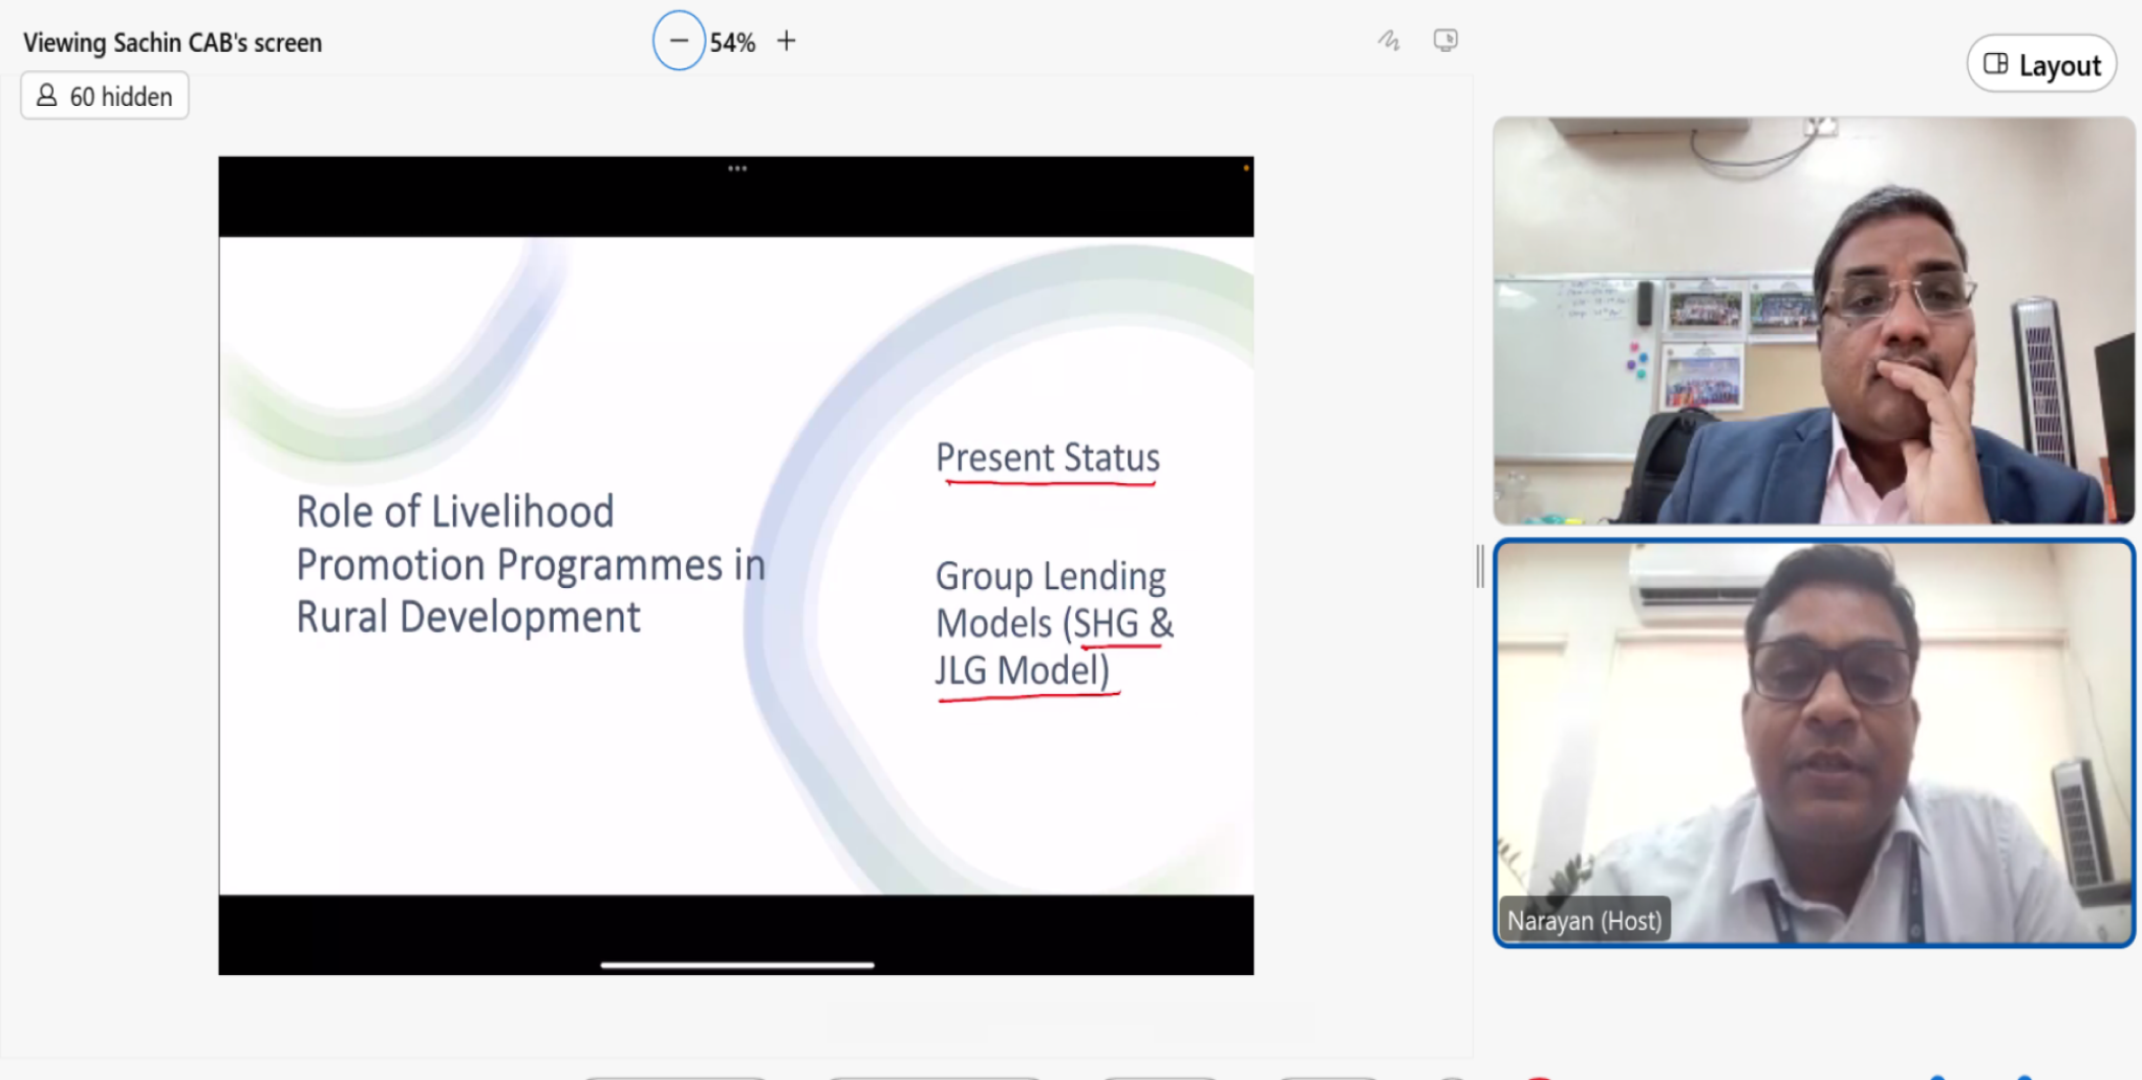Click the Present Status heading on slide
This screenshot has height=1080, width=2142.
[x=1047, y=458]
